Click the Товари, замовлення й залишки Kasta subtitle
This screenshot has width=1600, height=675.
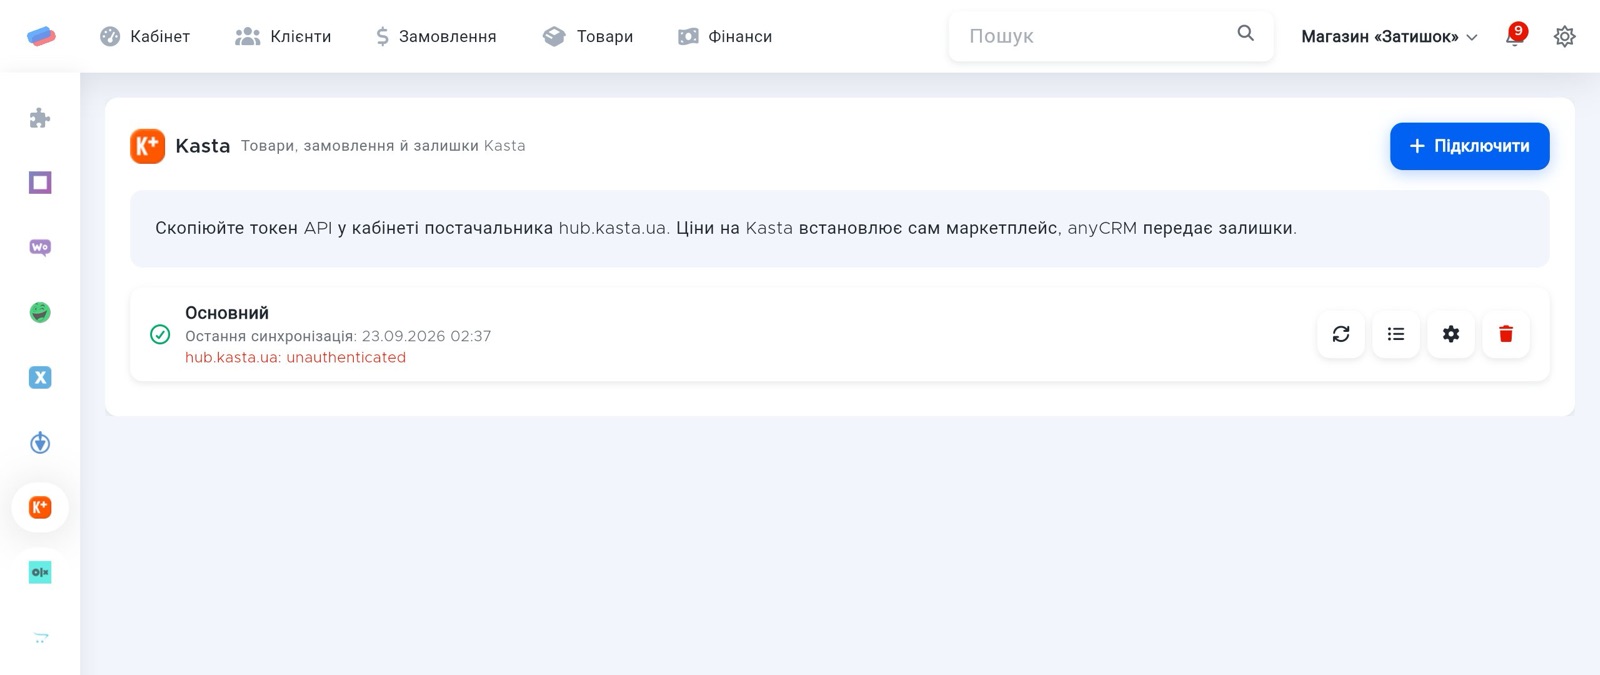[x=383, y=146]
